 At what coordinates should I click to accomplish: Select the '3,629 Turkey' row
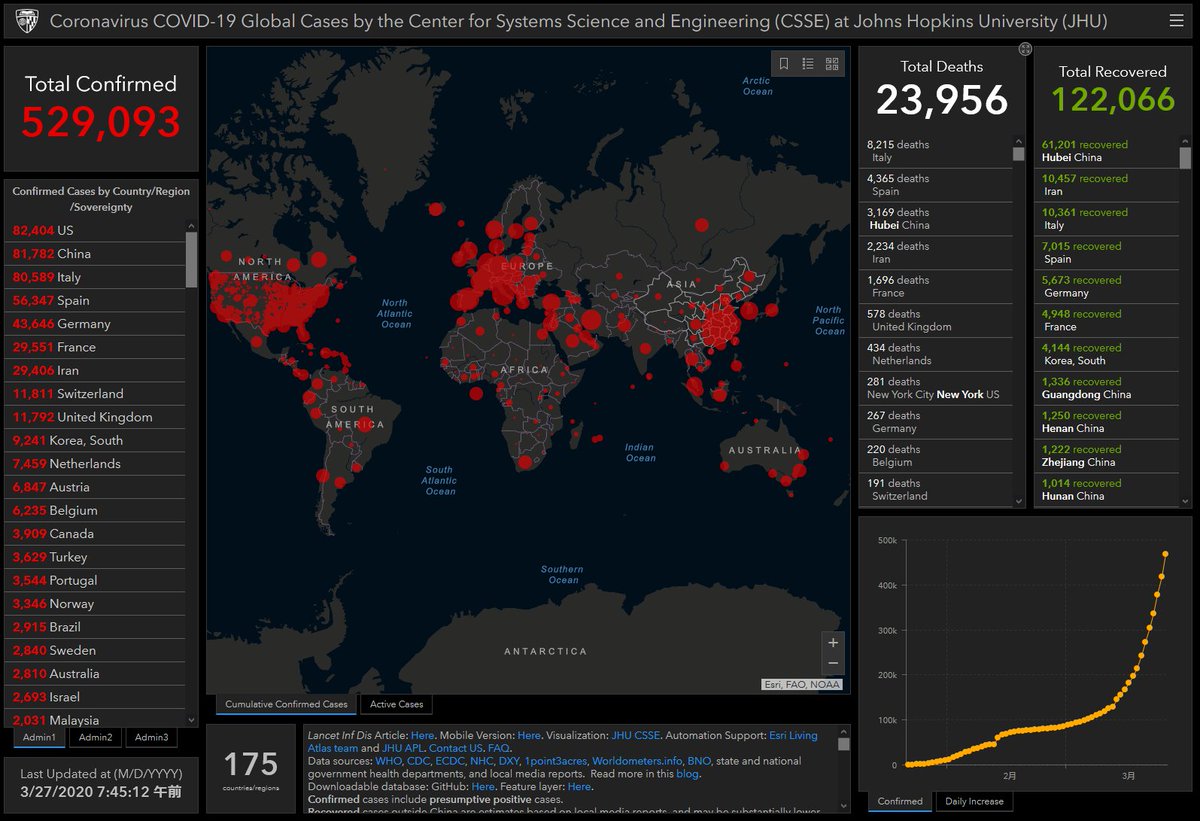coord(95,557)
